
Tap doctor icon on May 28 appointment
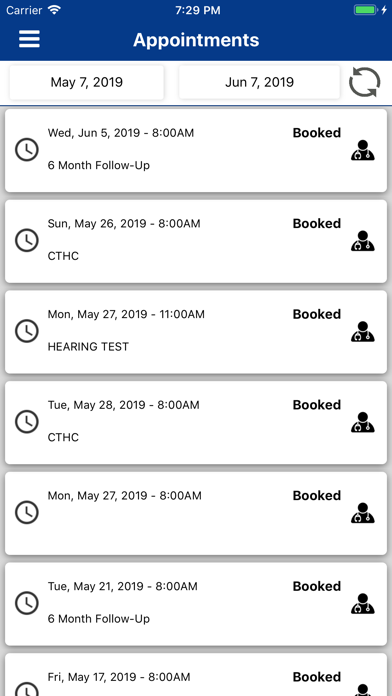click(x=363, y=422)
